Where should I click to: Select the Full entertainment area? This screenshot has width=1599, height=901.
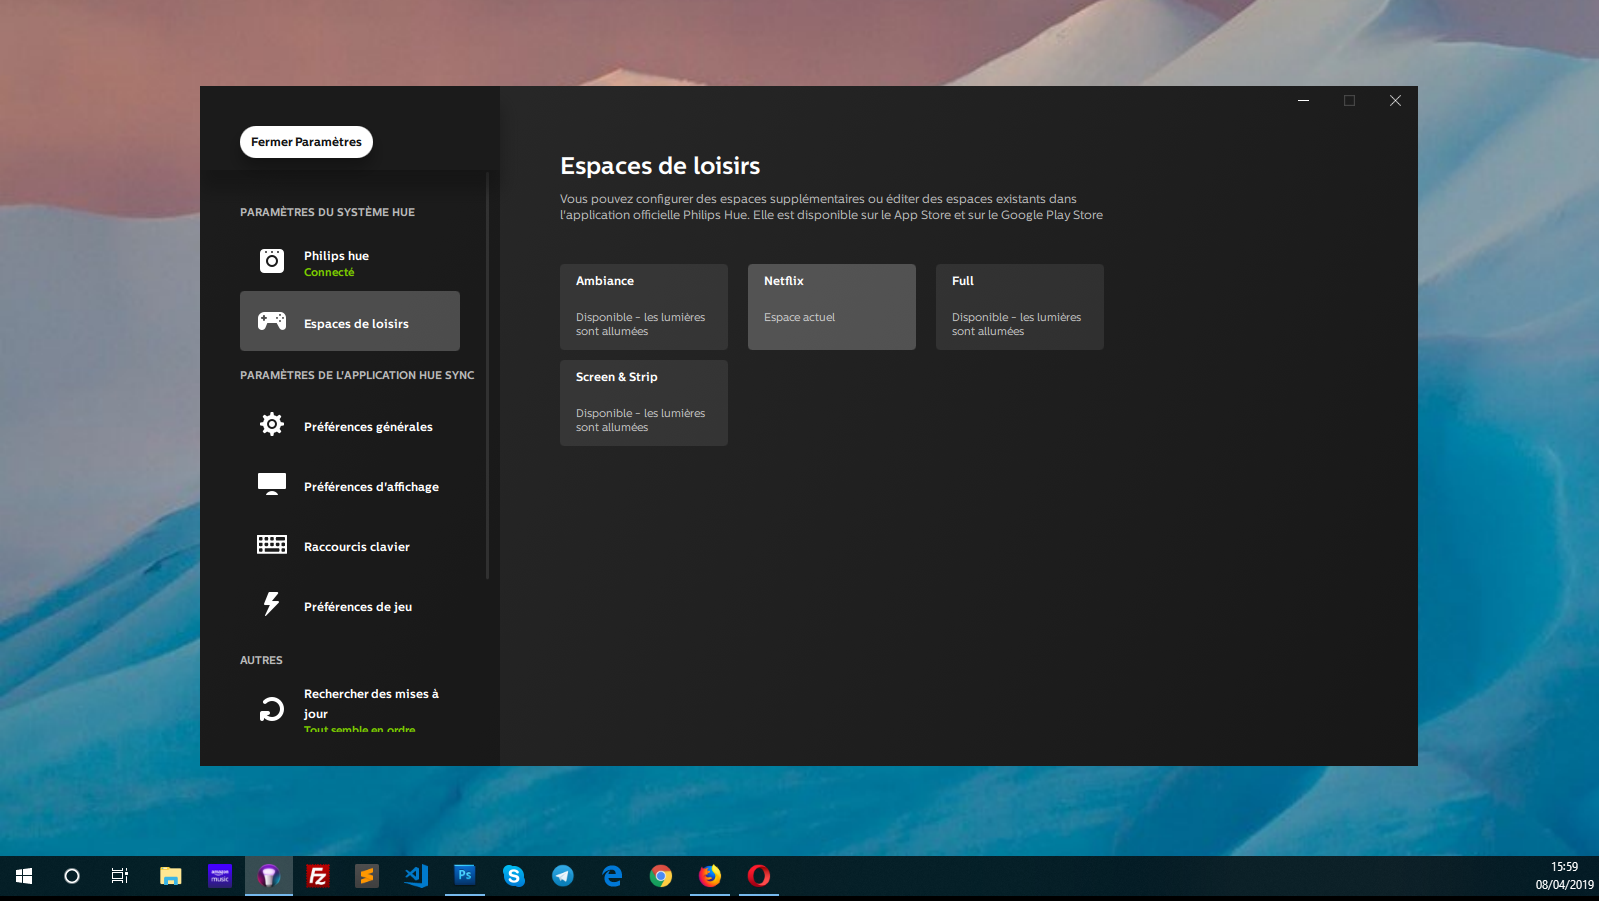pos(1019,306)
